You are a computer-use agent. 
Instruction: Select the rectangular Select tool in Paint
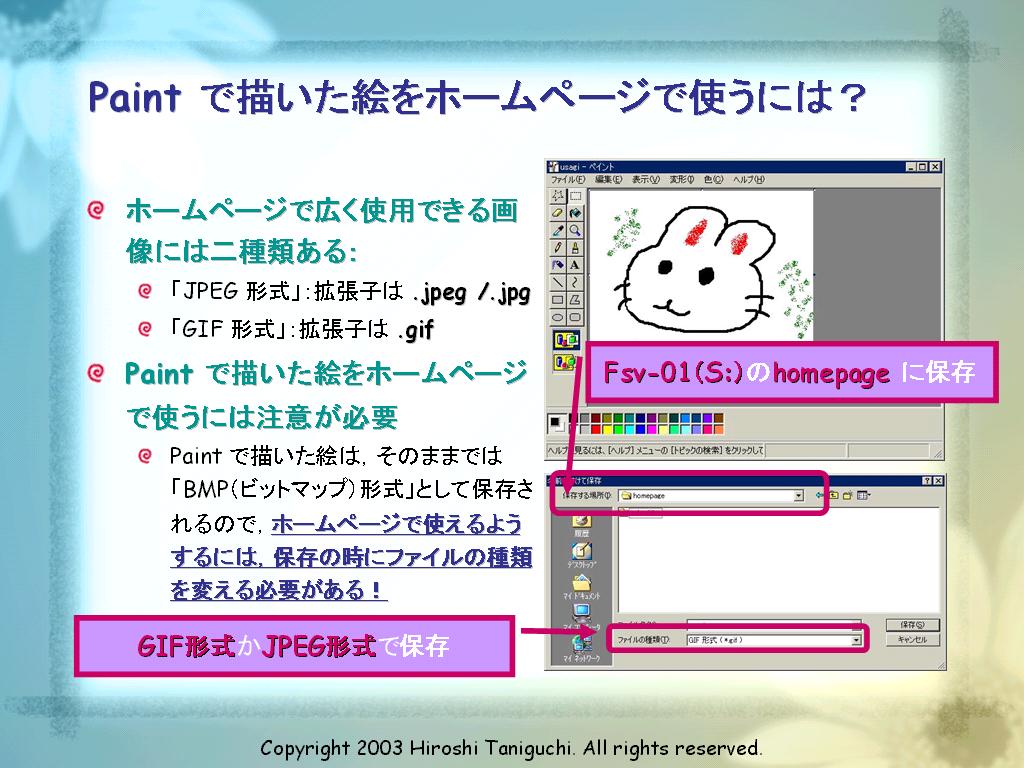[x=575, y=195]
